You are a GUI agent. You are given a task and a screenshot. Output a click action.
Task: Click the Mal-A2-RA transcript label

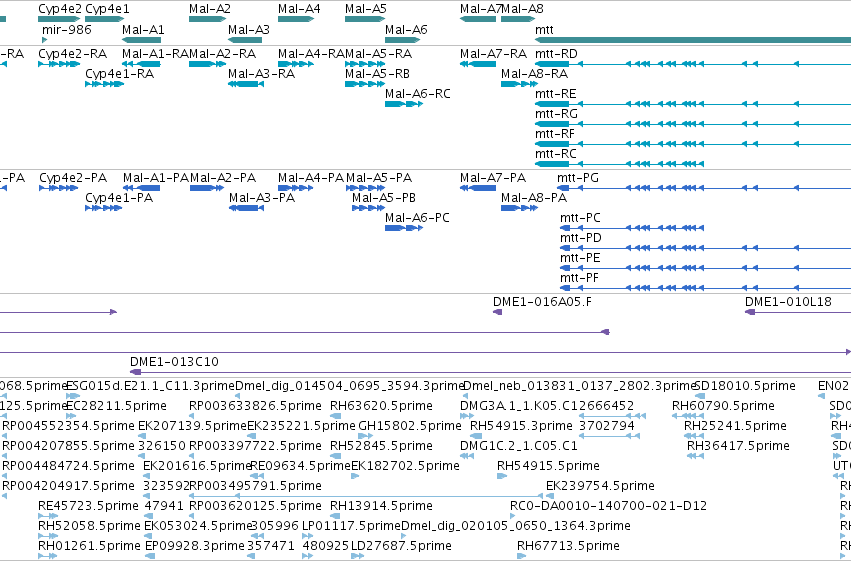coord(223,54)
